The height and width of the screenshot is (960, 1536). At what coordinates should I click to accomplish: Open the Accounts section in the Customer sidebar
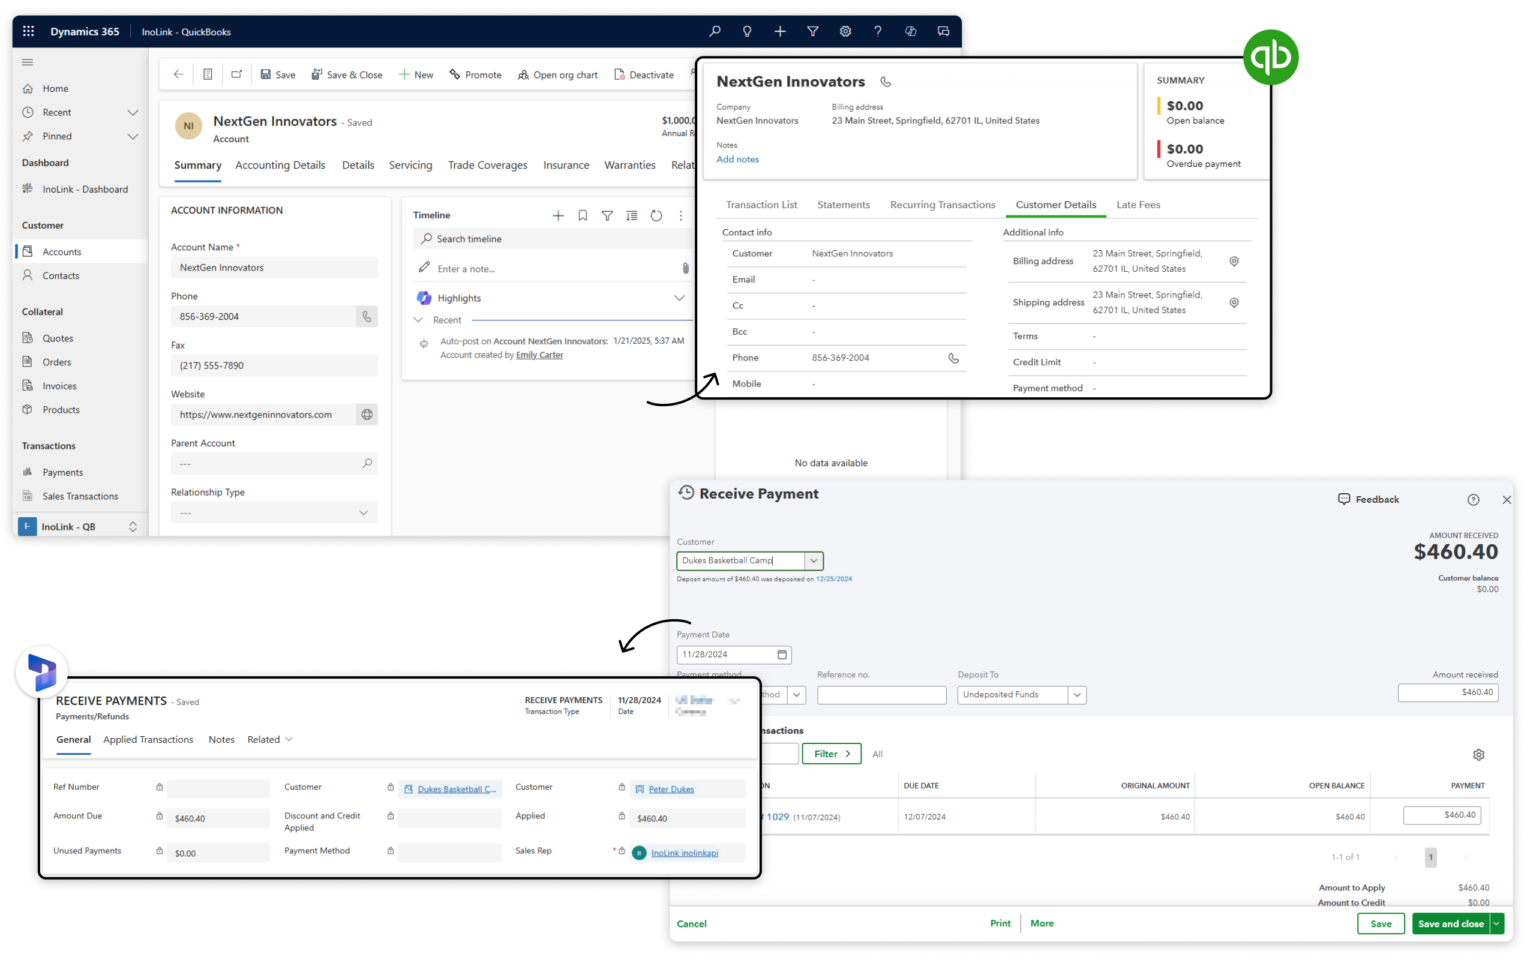click(62, 251)
